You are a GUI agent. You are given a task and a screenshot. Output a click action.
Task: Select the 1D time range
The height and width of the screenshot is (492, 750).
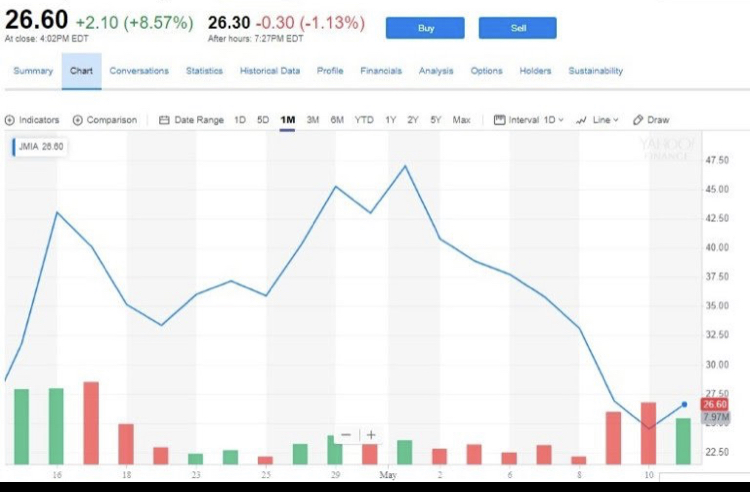[240, 120]
